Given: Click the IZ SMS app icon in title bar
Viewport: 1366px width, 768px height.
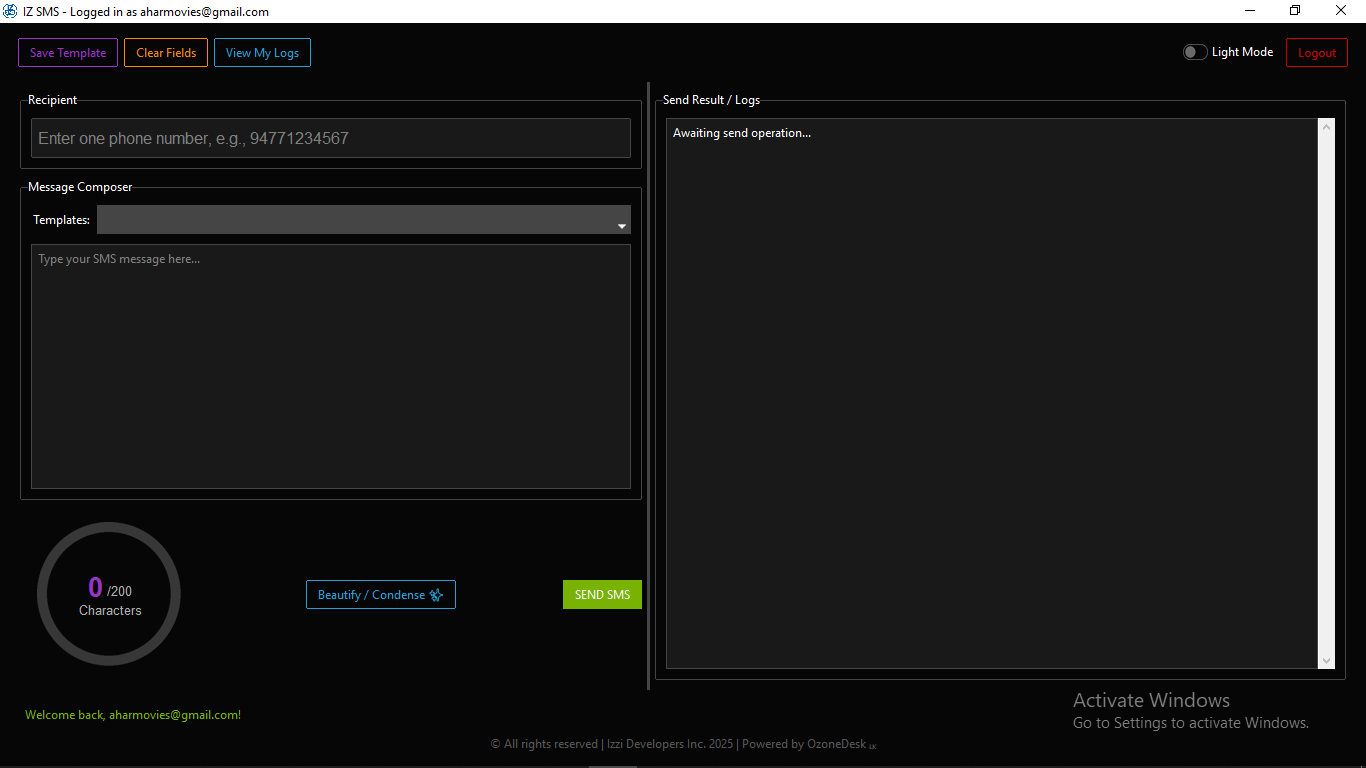Looking at the screenshot, I should tap(10, 11).
